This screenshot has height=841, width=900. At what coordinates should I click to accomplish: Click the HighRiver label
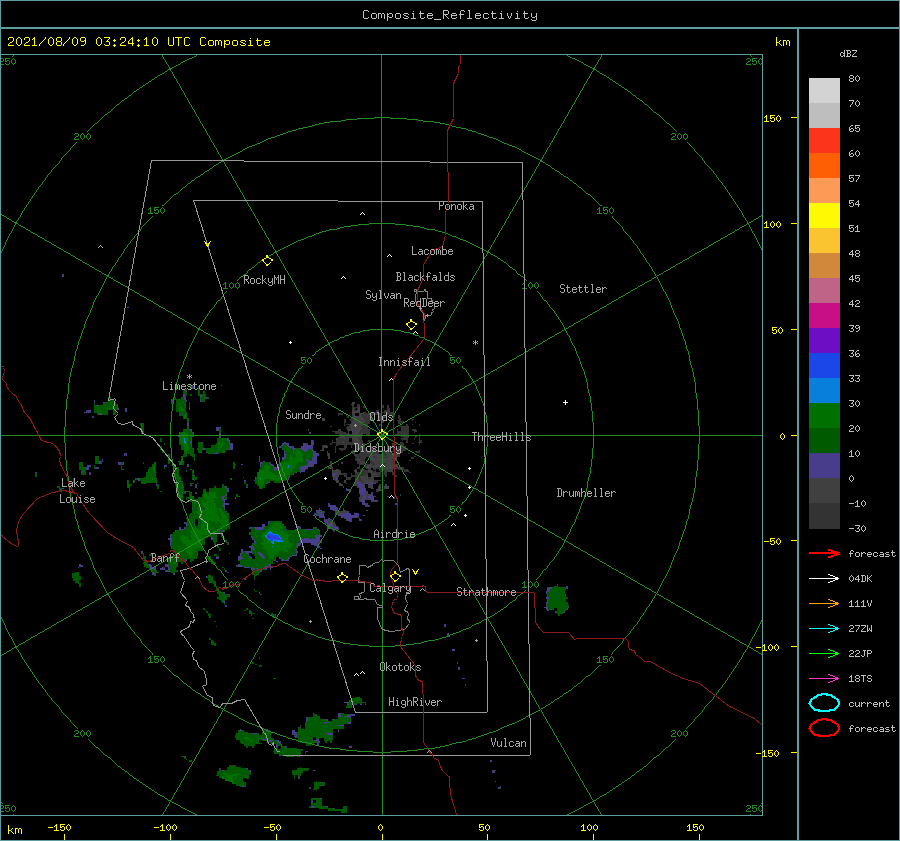point(415,703)
